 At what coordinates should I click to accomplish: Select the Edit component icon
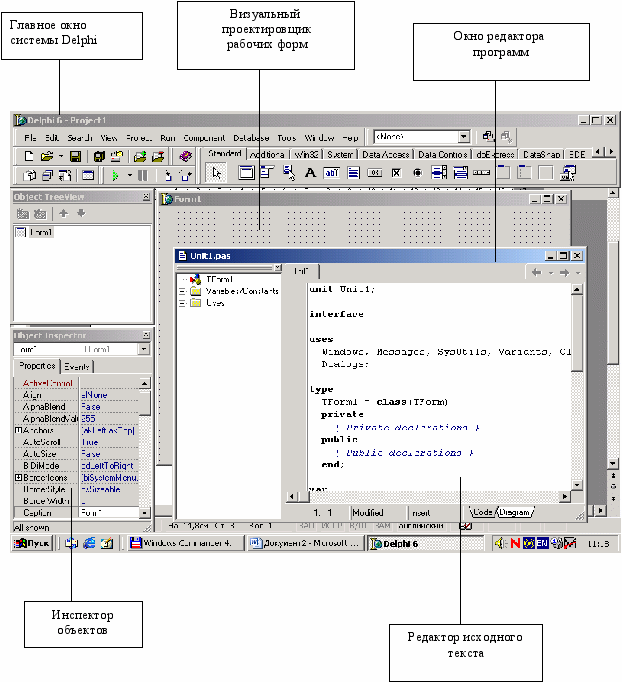pos(332,173)
